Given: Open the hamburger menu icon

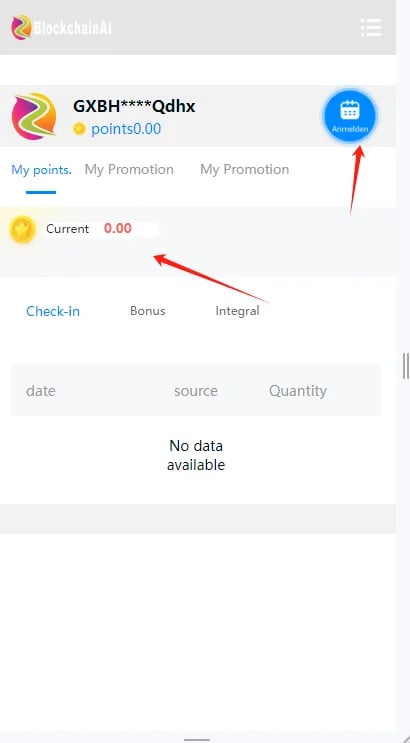Looking at the screenshot, I should pos(371,27).
